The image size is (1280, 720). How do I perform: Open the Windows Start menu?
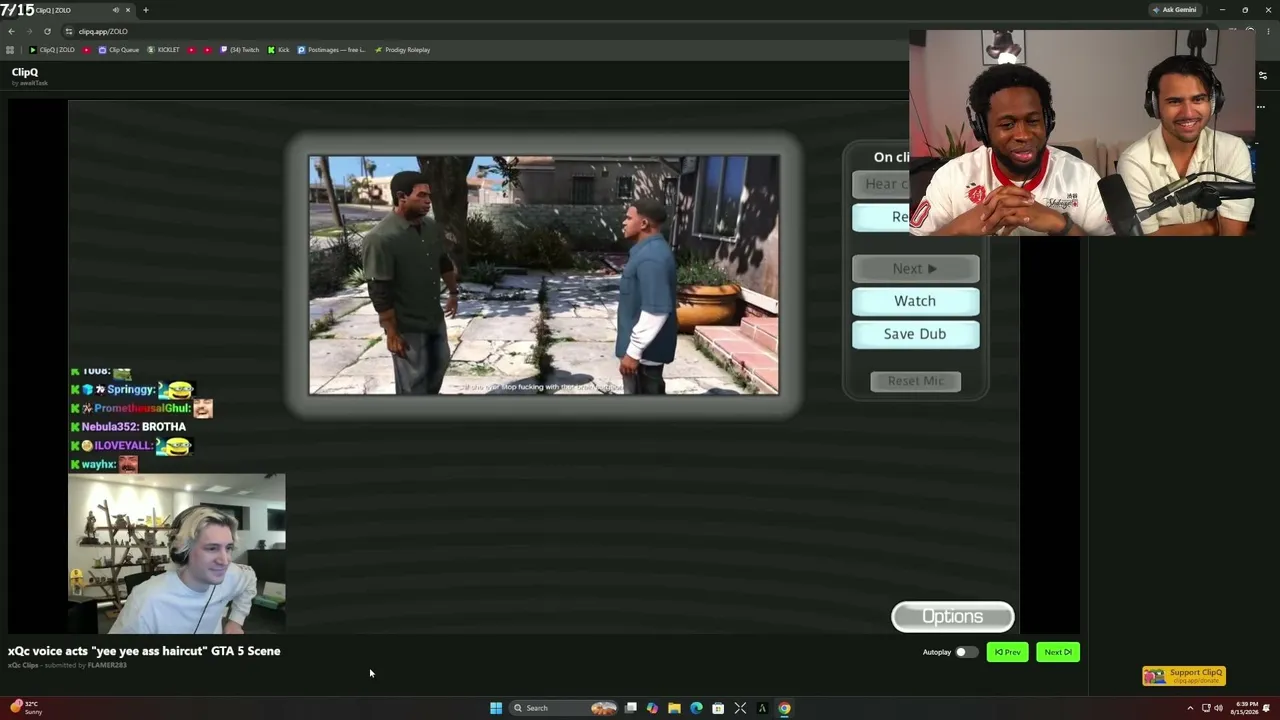(x=496, y=708)
